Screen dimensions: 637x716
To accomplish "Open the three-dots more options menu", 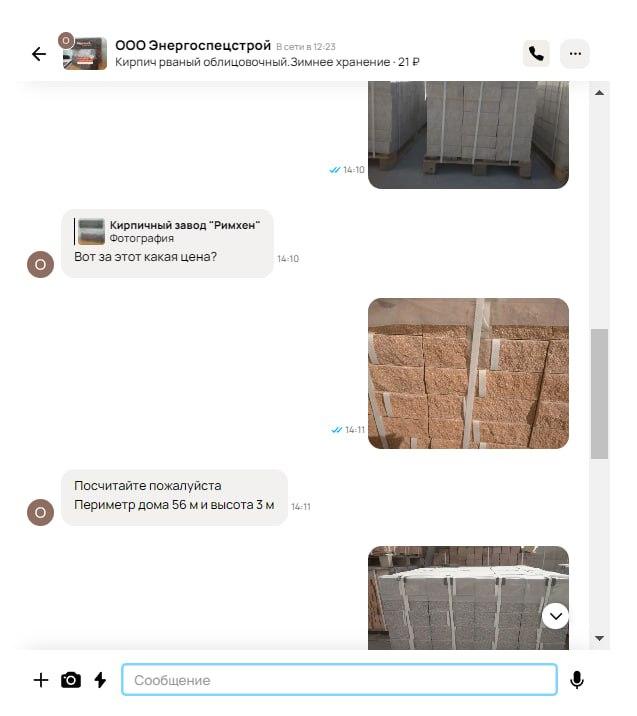I will tap(575, 54).
